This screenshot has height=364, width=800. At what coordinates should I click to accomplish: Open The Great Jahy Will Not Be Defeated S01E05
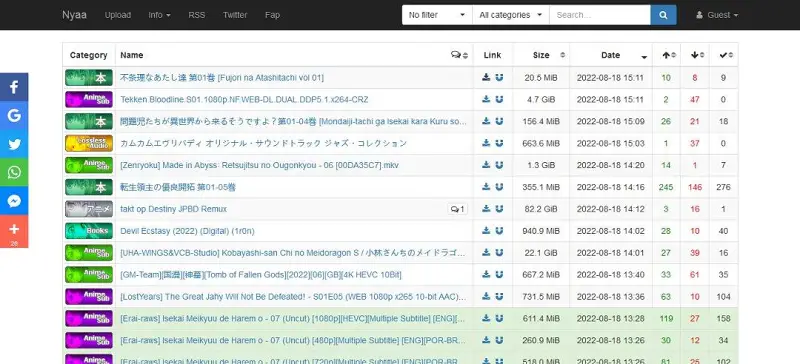pyautogui.click(x=293, y=297)
